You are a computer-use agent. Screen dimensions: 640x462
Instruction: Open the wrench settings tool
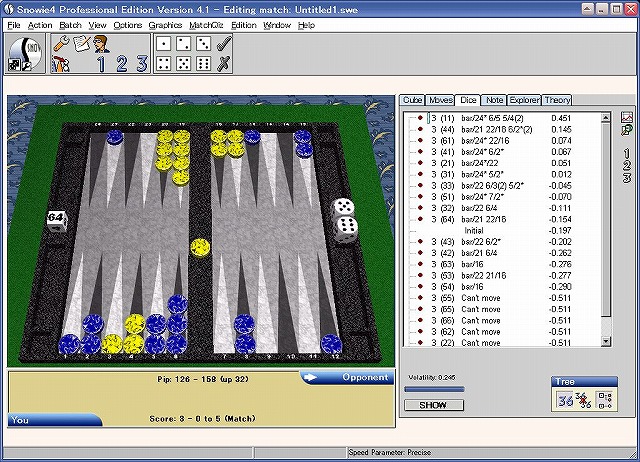(61, 44)
